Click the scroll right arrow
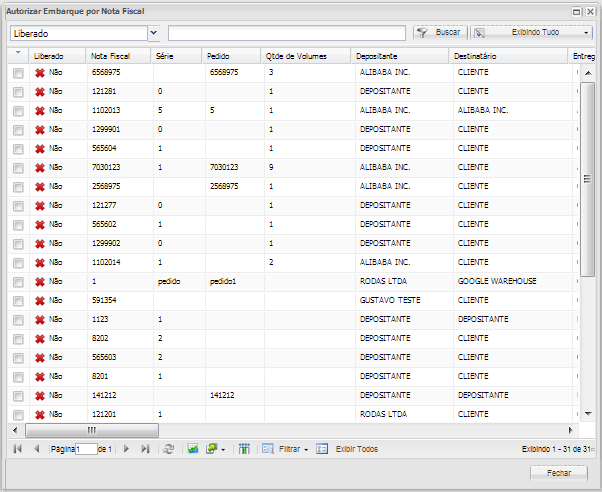Viewport: 602px width, 492px height. coord(571,430)
